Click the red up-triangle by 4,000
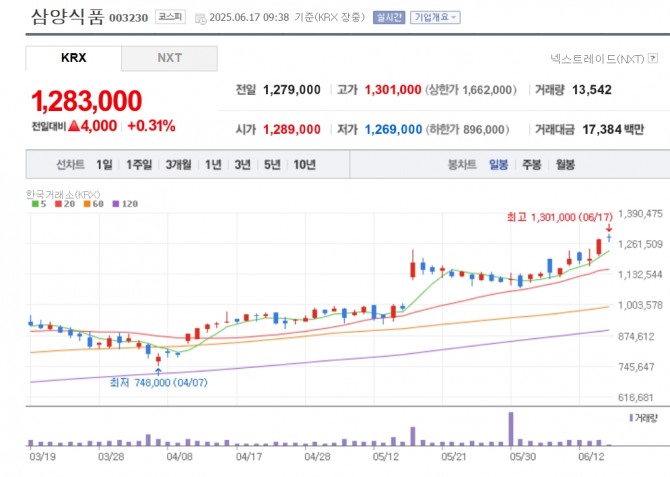This screenshot has height=477, width=670. pyautogui.click(x=74, y=126)
